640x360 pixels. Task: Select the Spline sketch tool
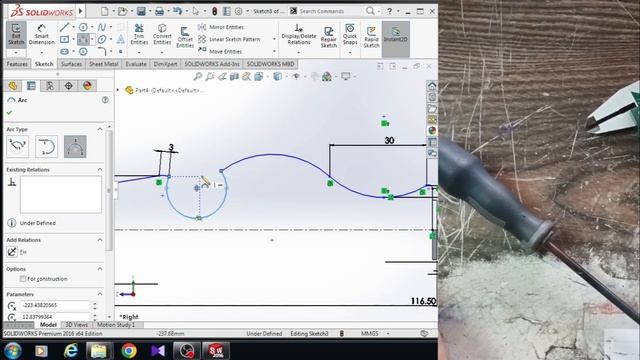coord(102,27)
